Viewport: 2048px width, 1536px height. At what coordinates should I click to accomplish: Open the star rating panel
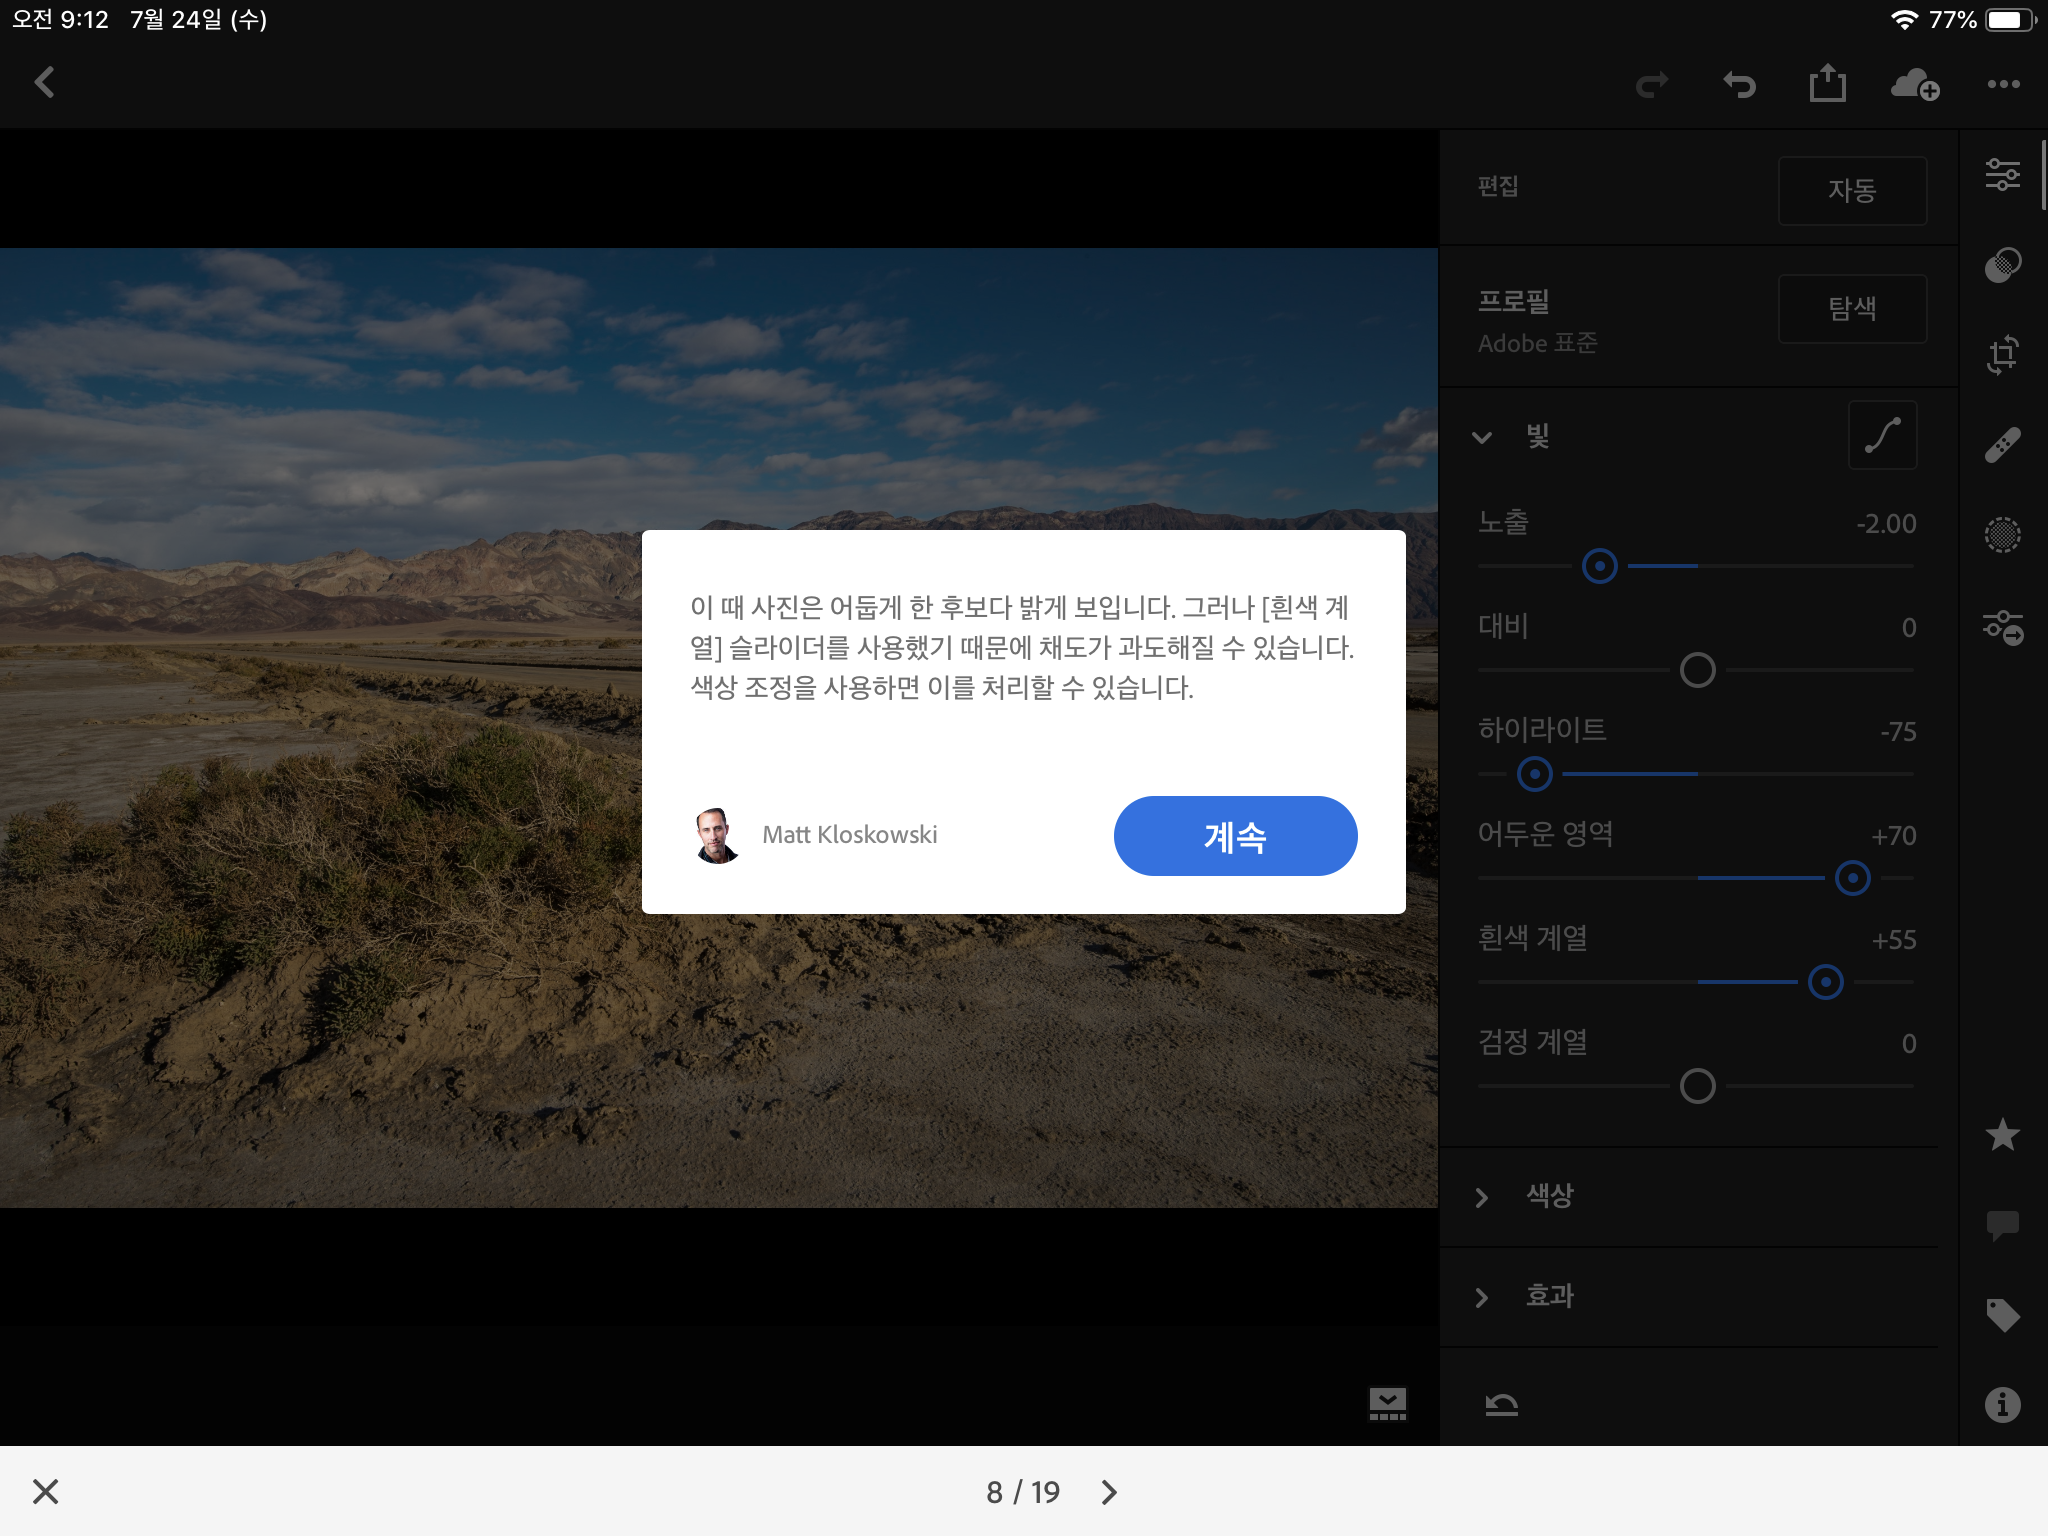pyautogui.click(x=2002, y=1135)
